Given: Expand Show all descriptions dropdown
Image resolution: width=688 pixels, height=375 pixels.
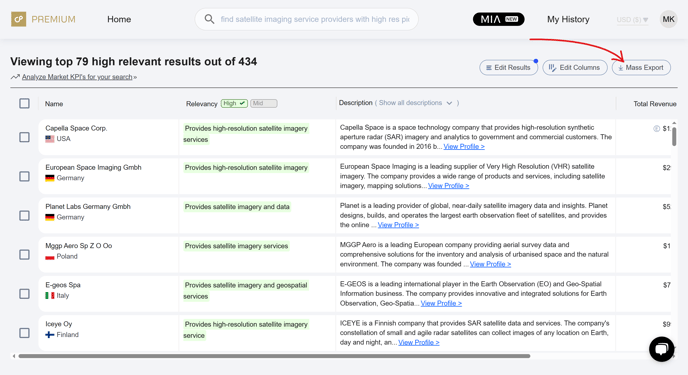Looking at the screenshot, I should [415, 103].
